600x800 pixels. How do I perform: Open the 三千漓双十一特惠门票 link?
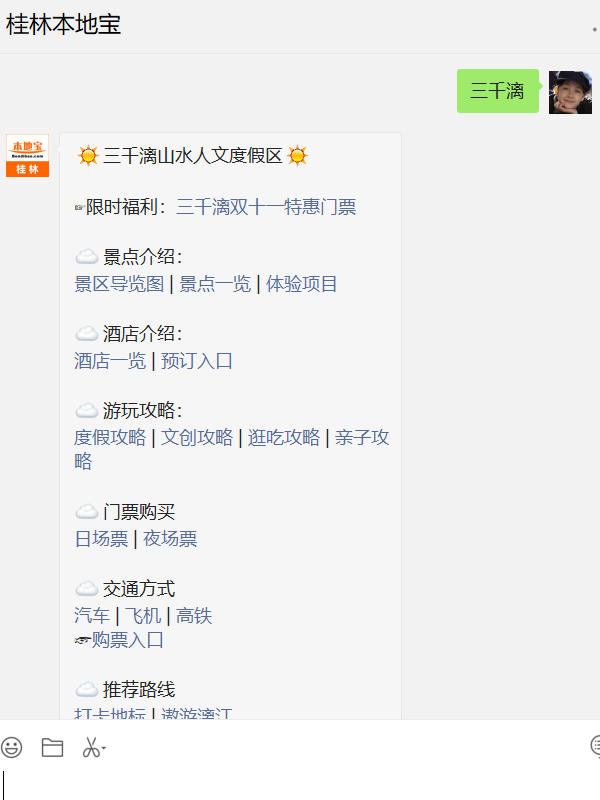pos(266,207)
